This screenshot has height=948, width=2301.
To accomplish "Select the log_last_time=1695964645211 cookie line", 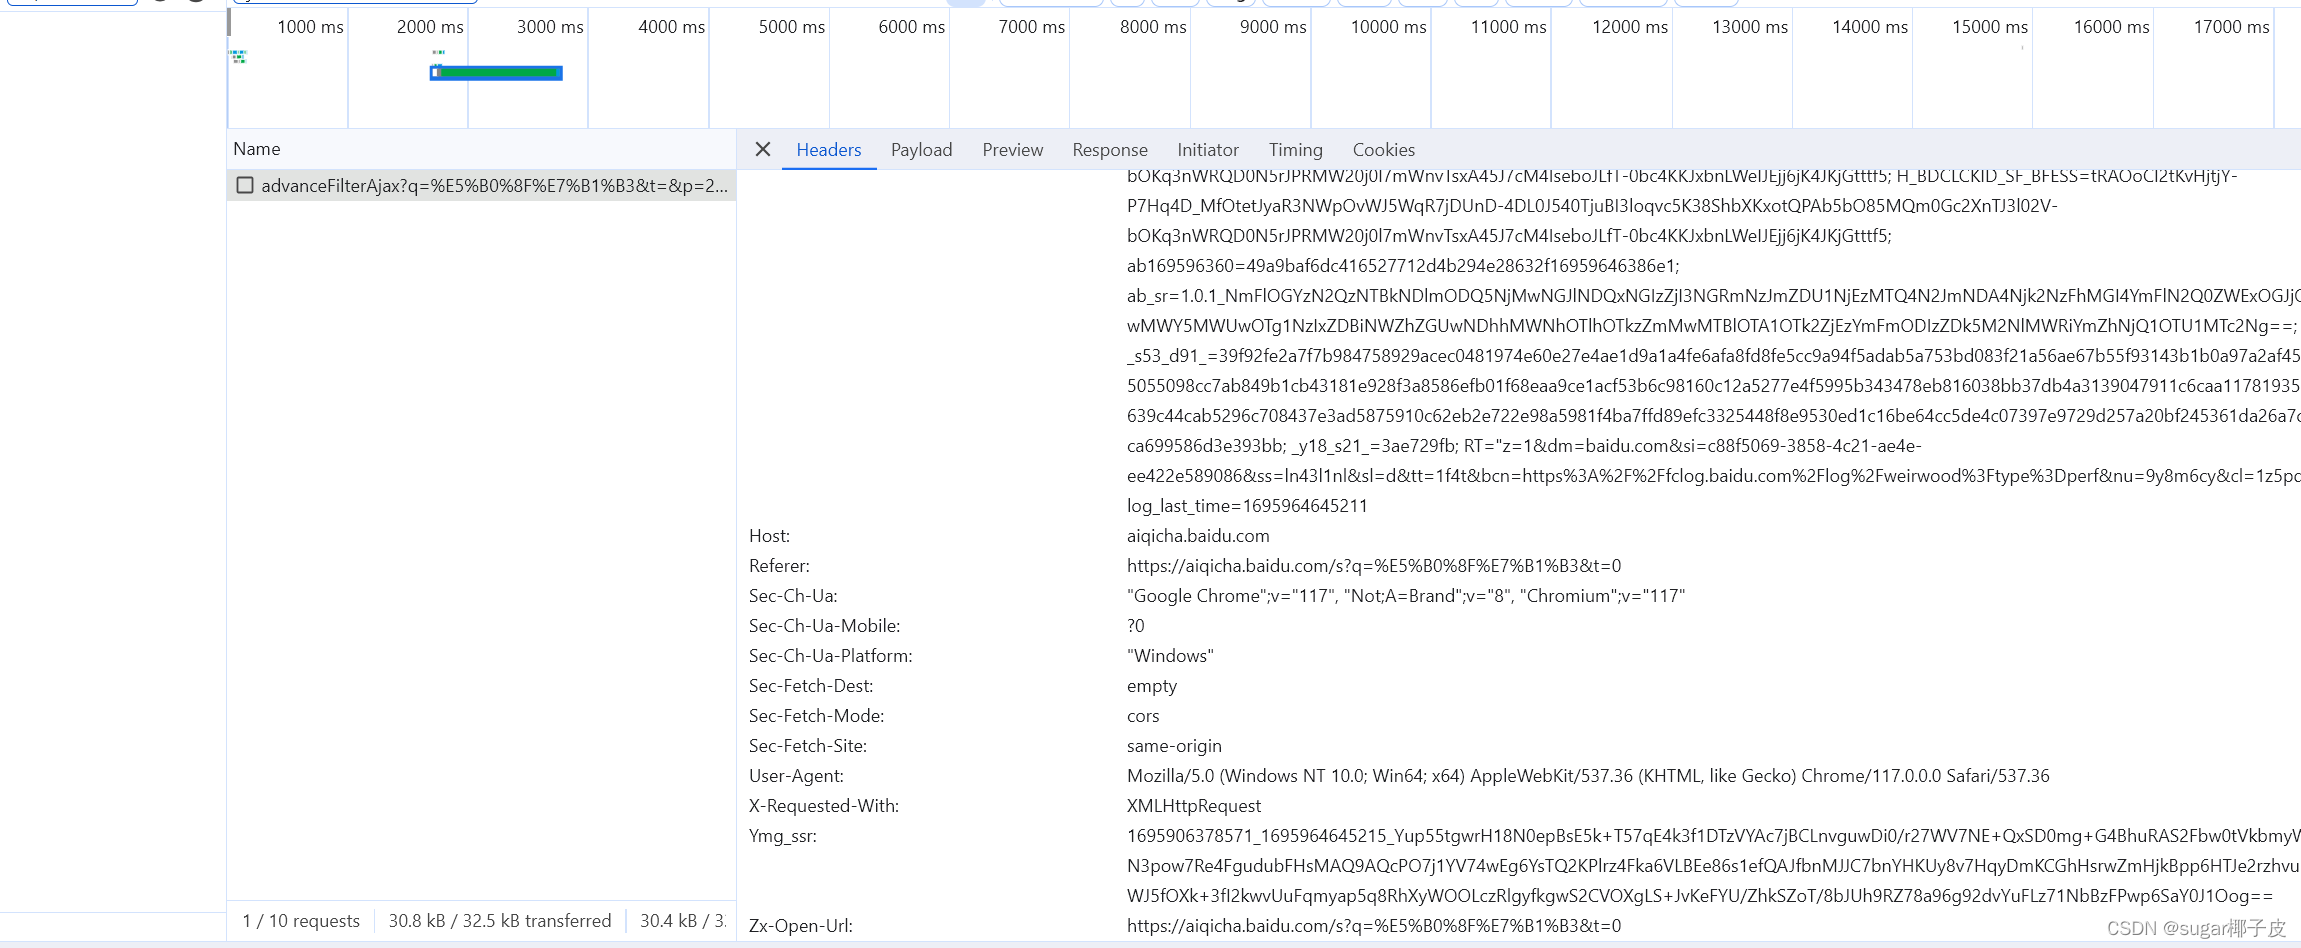I will point(1247,506).
